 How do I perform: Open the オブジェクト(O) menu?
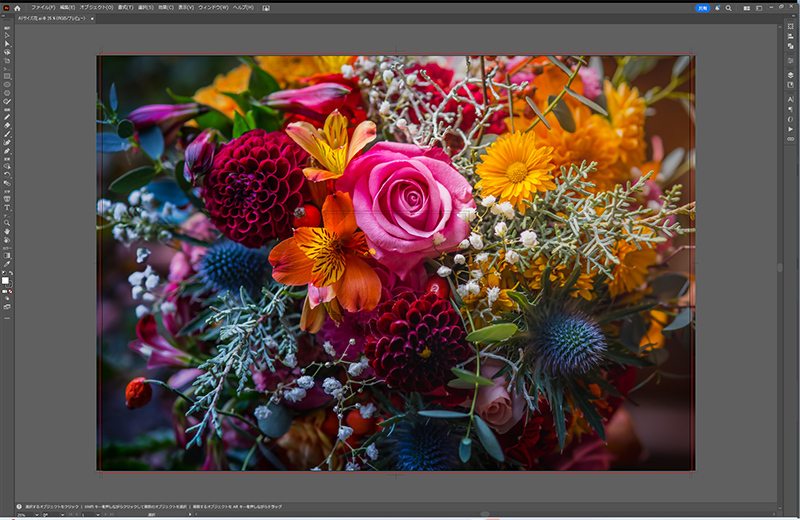[x=96, y=8]
